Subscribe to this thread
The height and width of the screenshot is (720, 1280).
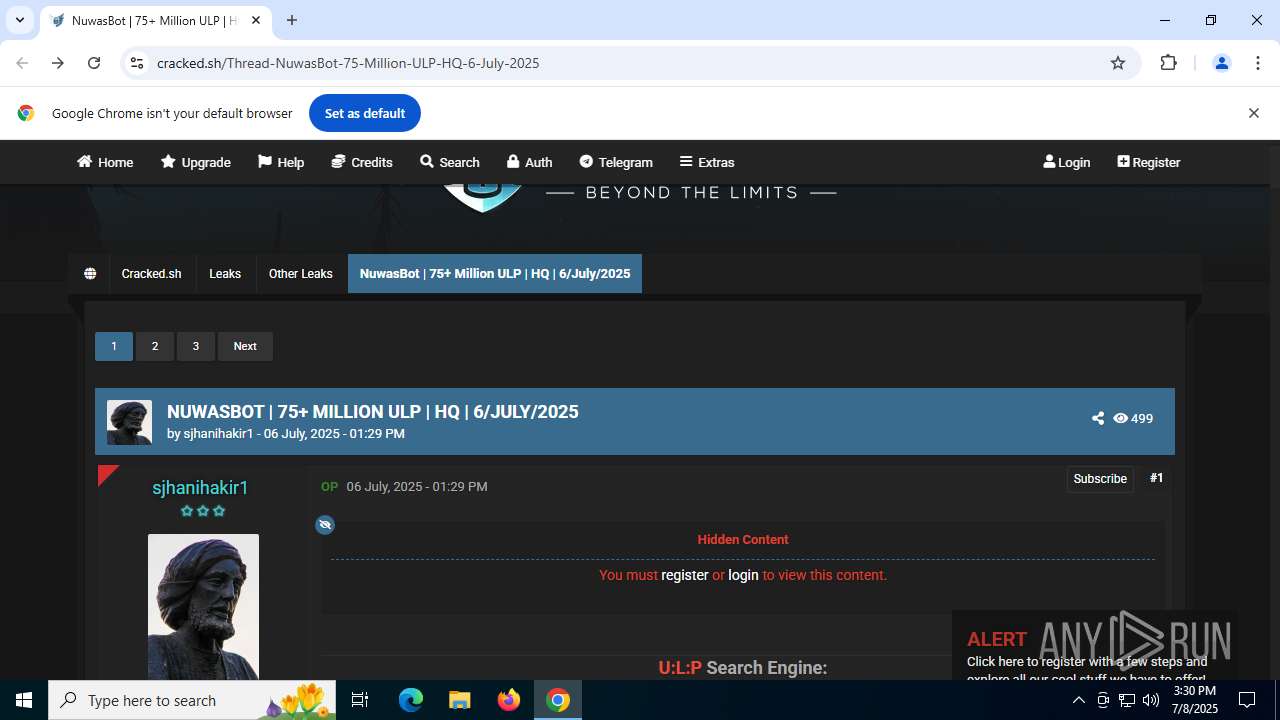(1100, 479)
